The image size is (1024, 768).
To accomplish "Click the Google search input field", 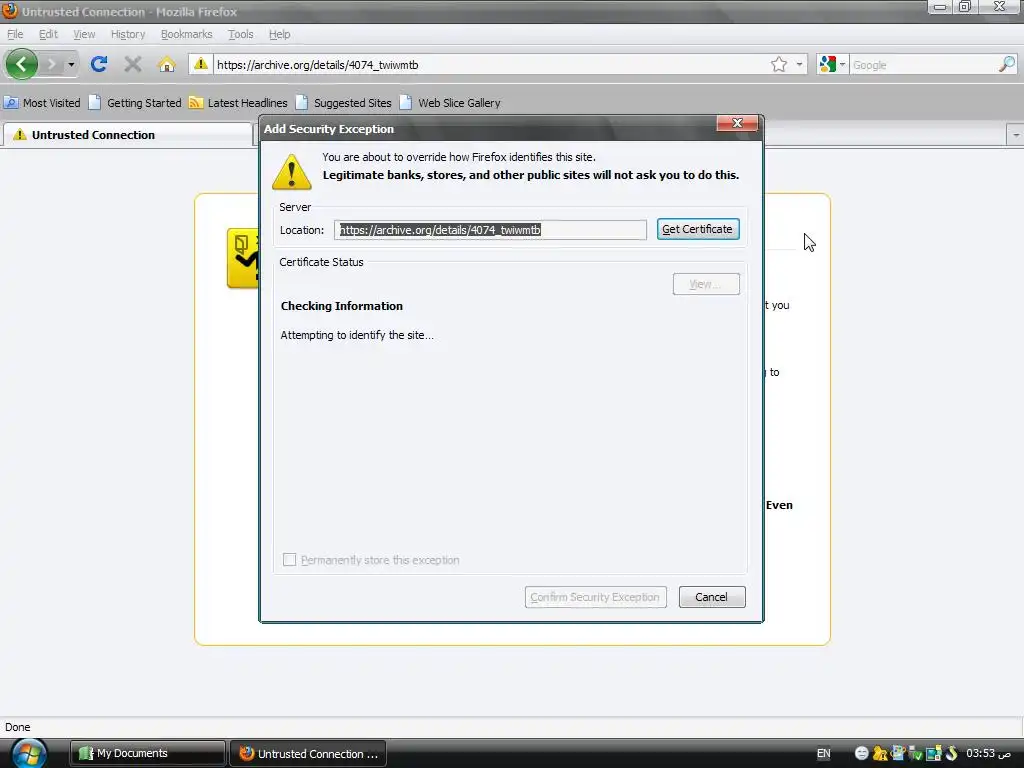I will [x=923, y=65].
